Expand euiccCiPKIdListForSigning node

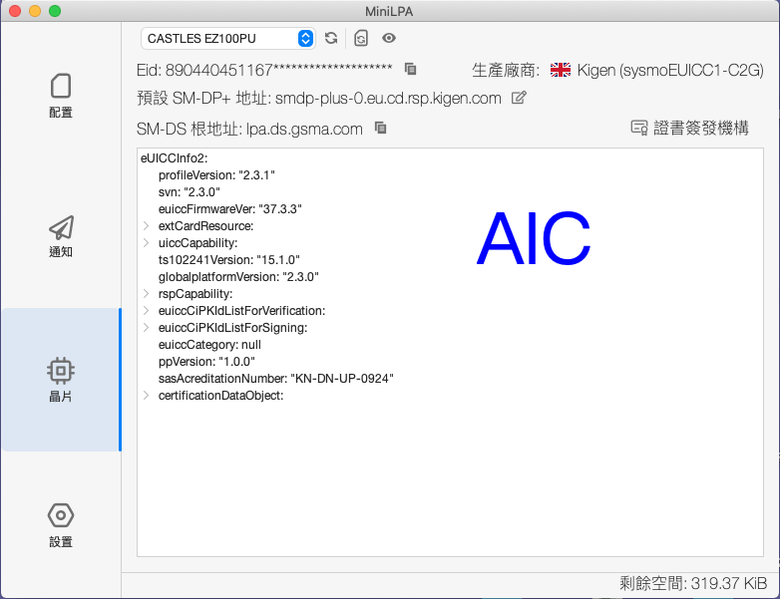click(146, 327)
